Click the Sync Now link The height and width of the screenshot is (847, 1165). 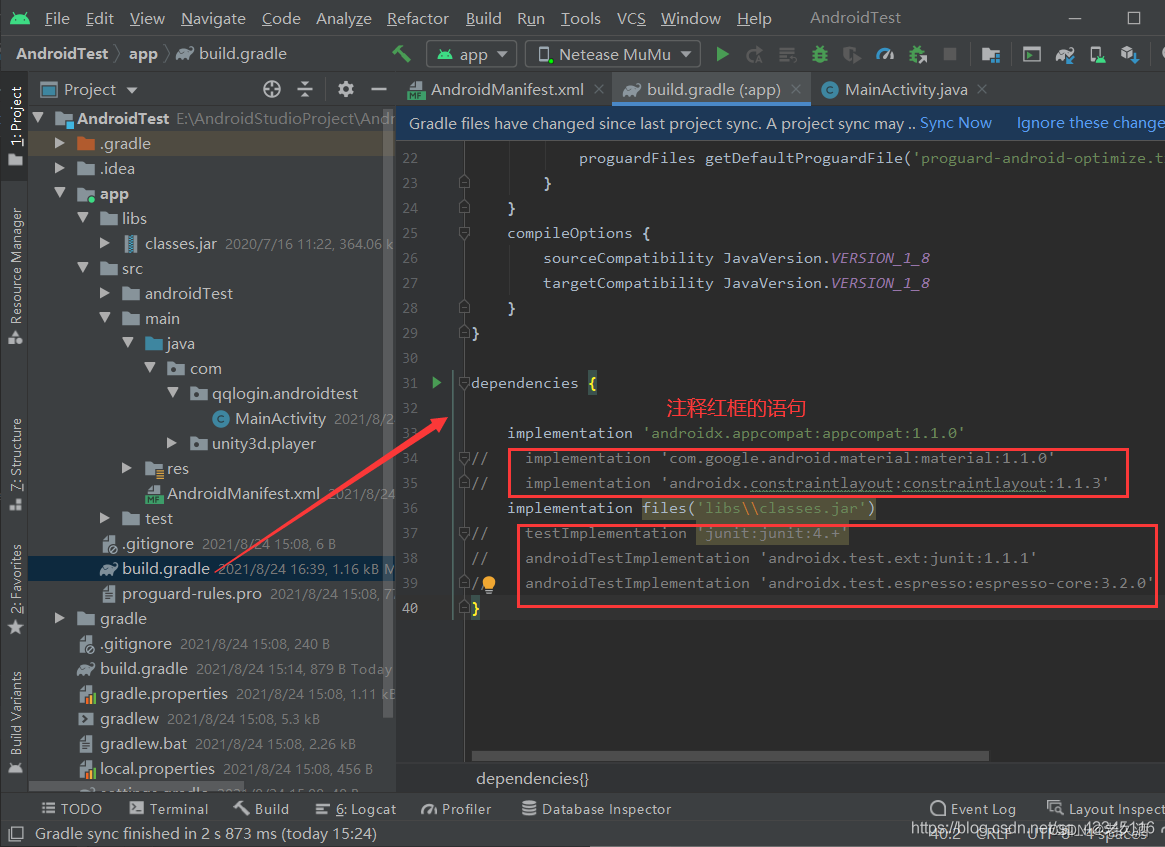(x=958, y=122)
